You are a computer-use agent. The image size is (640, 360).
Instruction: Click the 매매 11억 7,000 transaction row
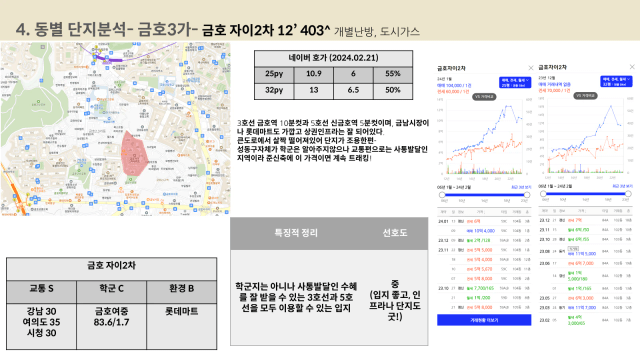point(585,307)
